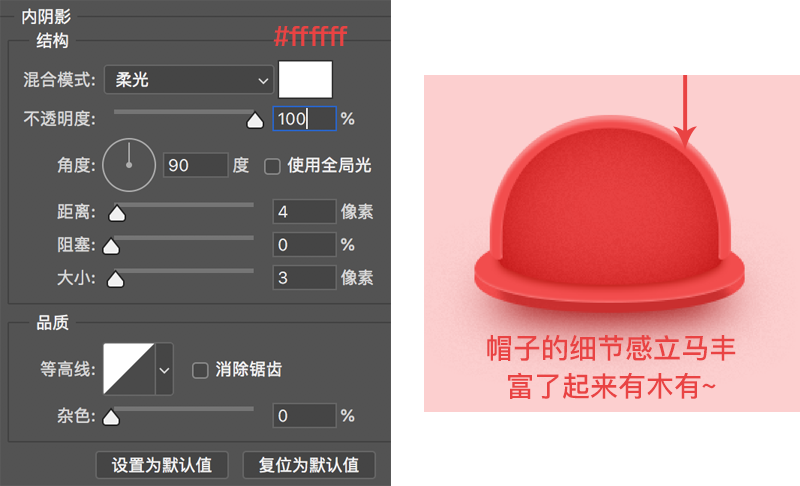Click the 不透明度 slider handle

[255, 121]
